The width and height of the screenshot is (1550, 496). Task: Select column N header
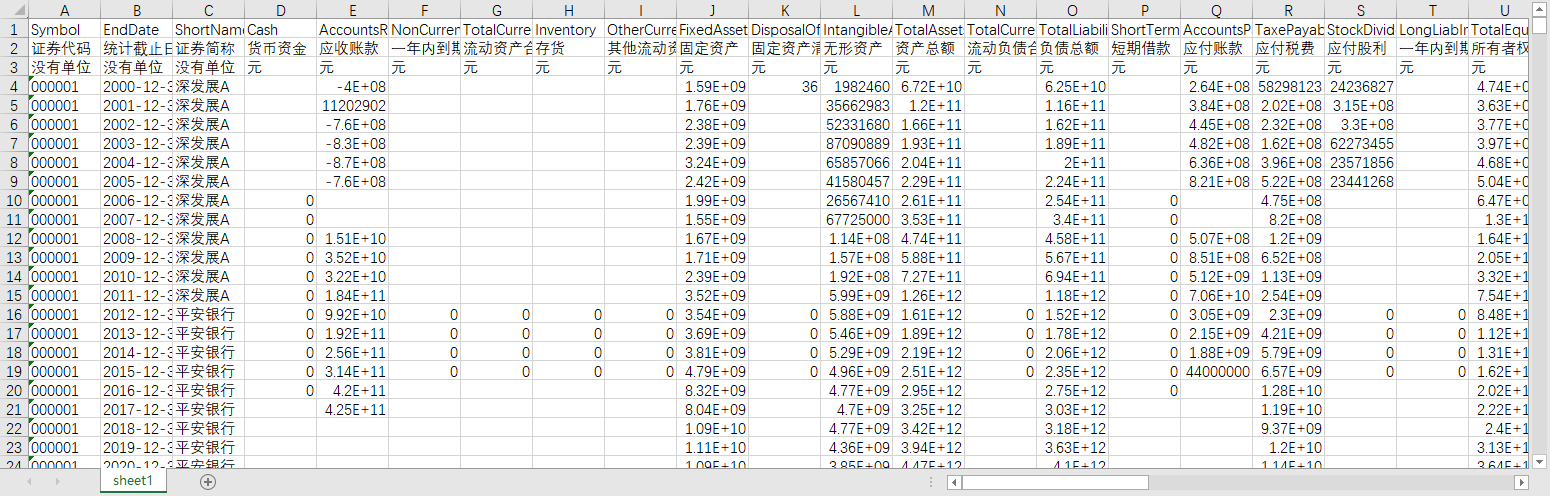point(1000,10)
